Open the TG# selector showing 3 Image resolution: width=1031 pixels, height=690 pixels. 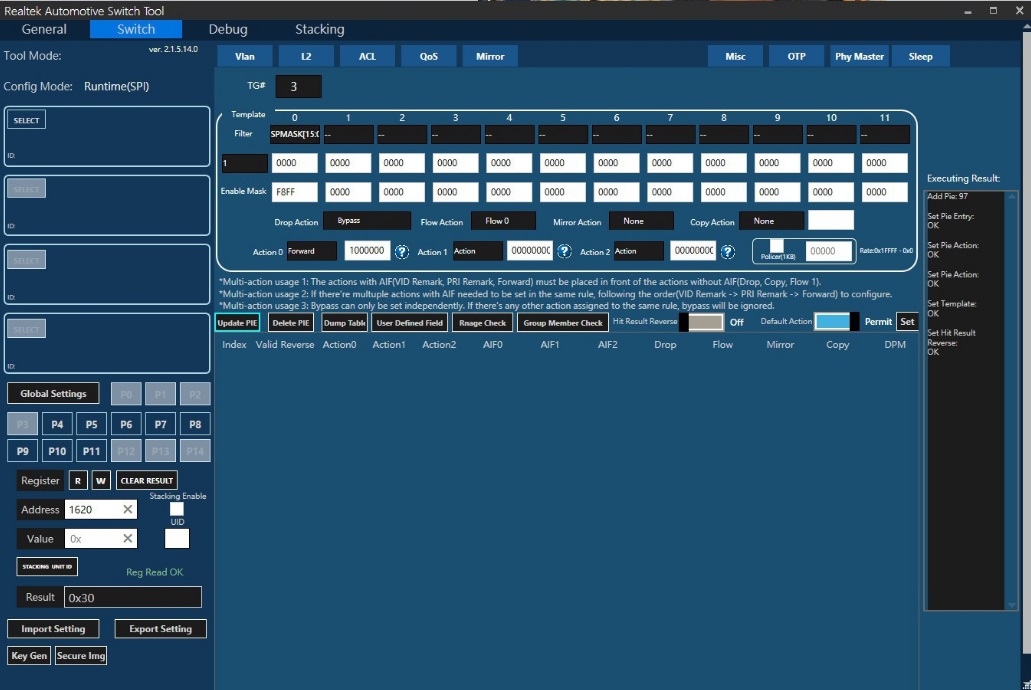click(x=299, y=86)
